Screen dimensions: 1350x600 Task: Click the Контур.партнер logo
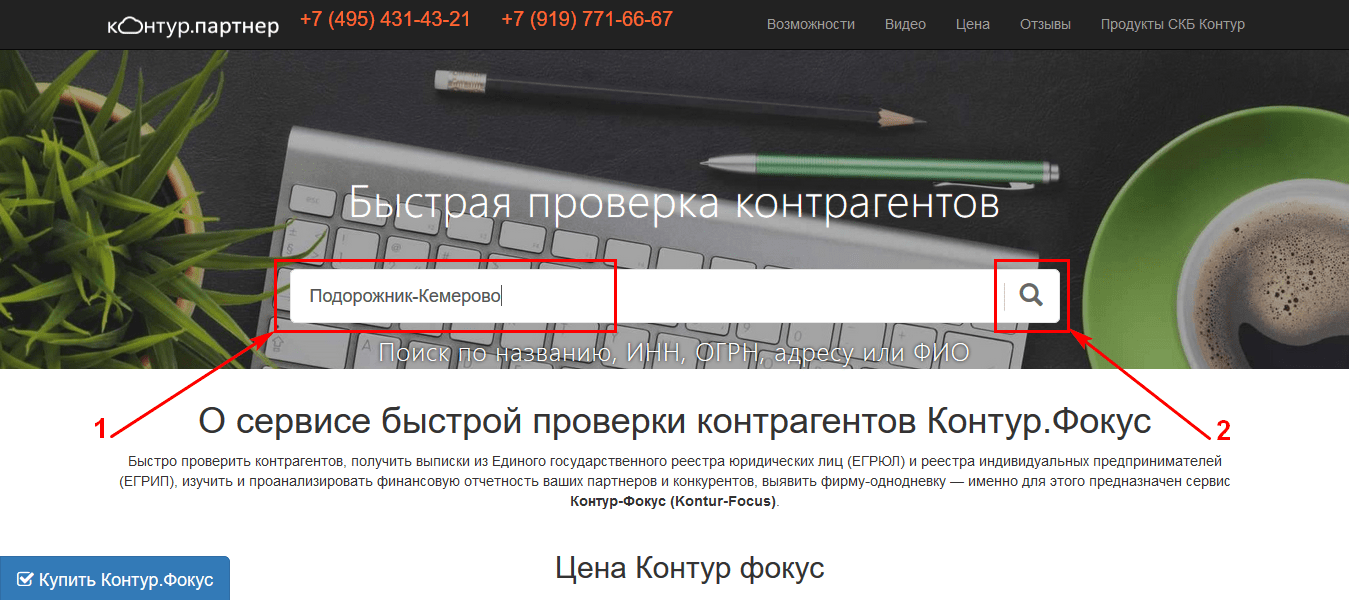(x=193, y=25)
